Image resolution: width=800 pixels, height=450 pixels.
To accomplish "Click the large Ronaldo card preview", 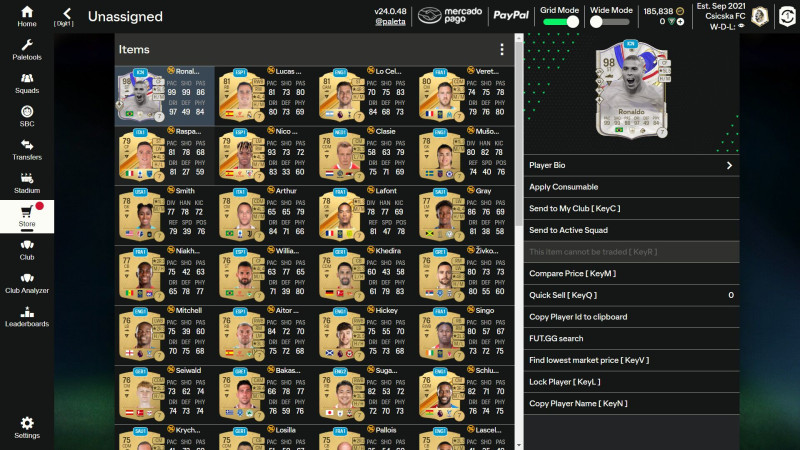I will pos(632,90).
